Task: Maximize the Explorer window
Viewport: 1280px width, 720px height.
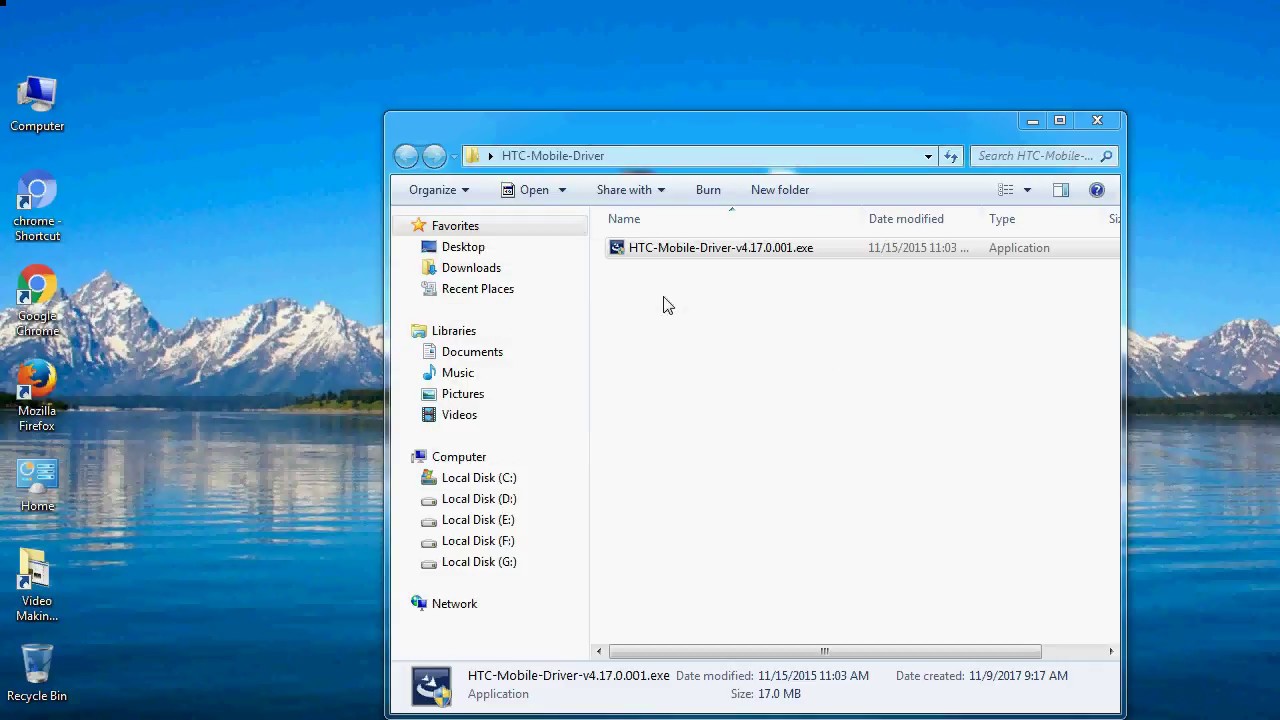Action: 1060,121
